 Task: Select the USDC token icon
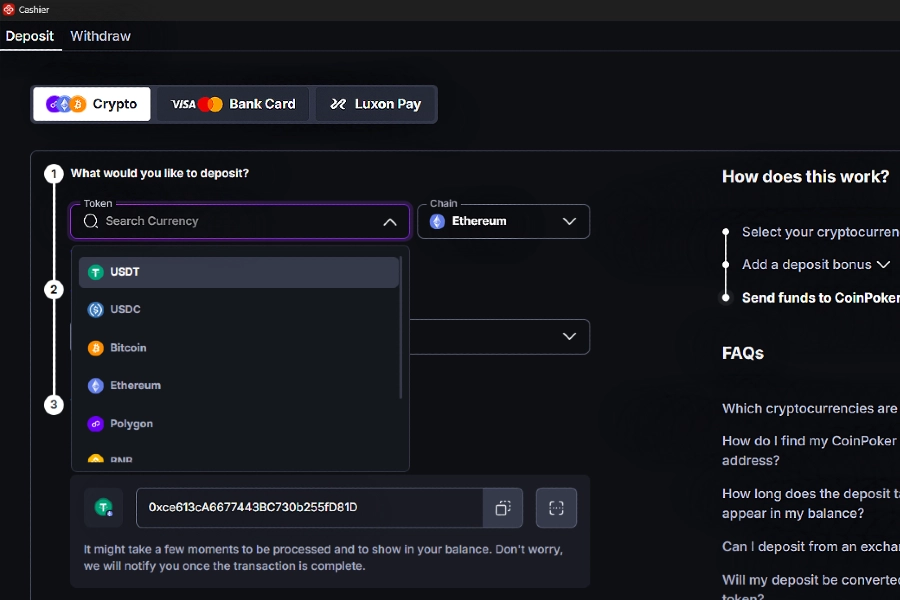click(x=98, y=309)
